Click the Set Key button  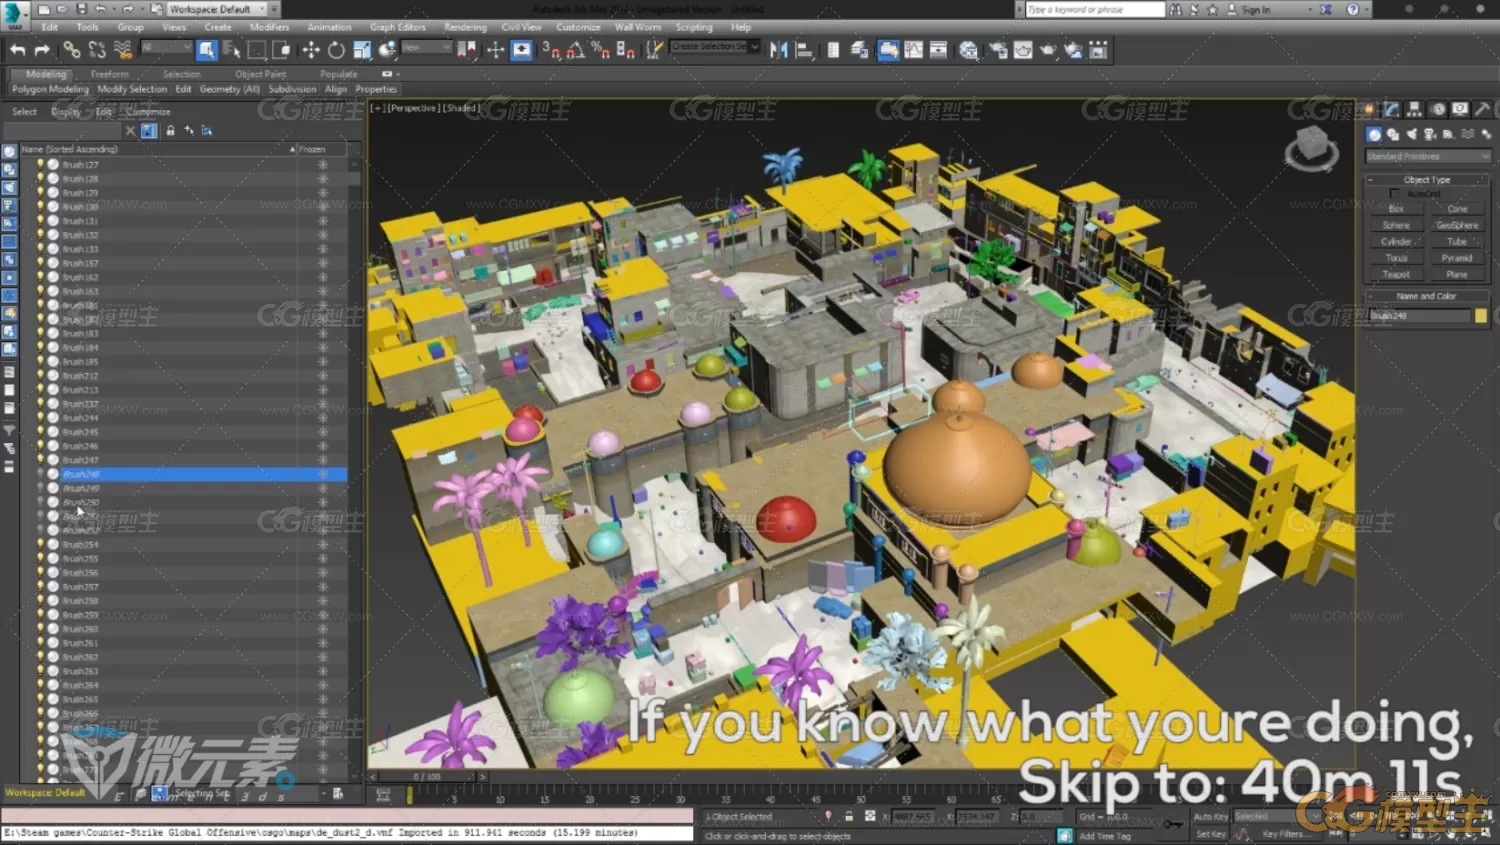click(x=1210, y=834)
